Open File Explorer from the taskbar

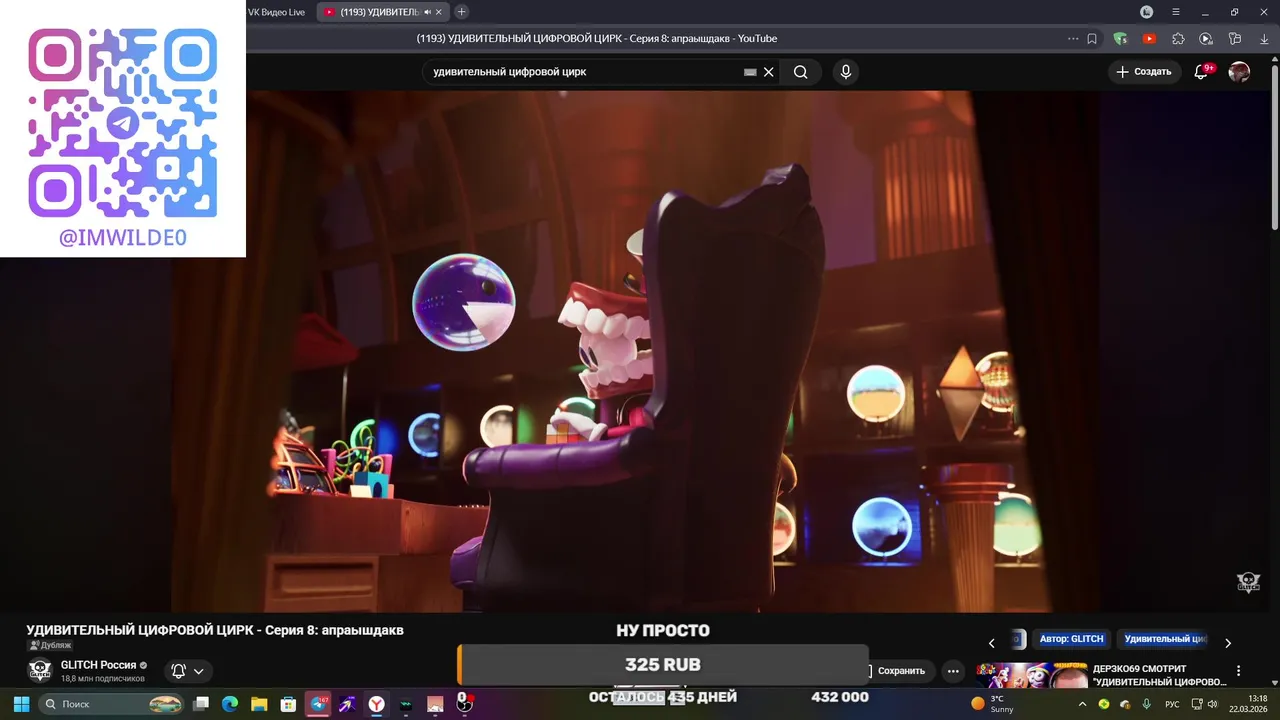(259, 704)
